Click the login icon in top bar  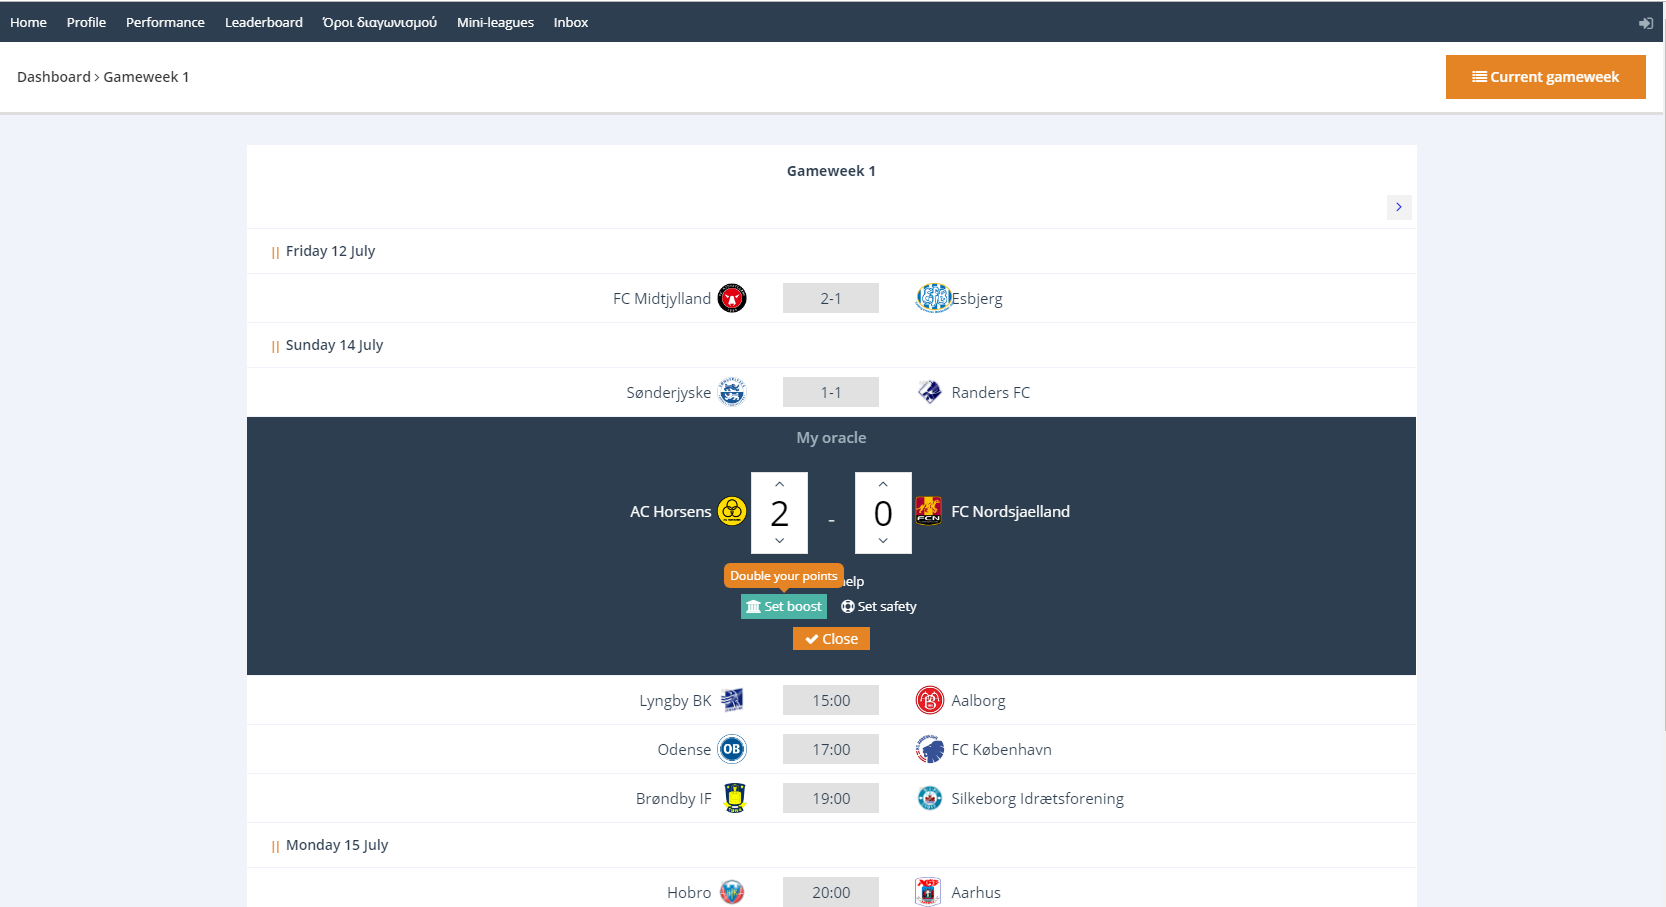[1645, 22]
